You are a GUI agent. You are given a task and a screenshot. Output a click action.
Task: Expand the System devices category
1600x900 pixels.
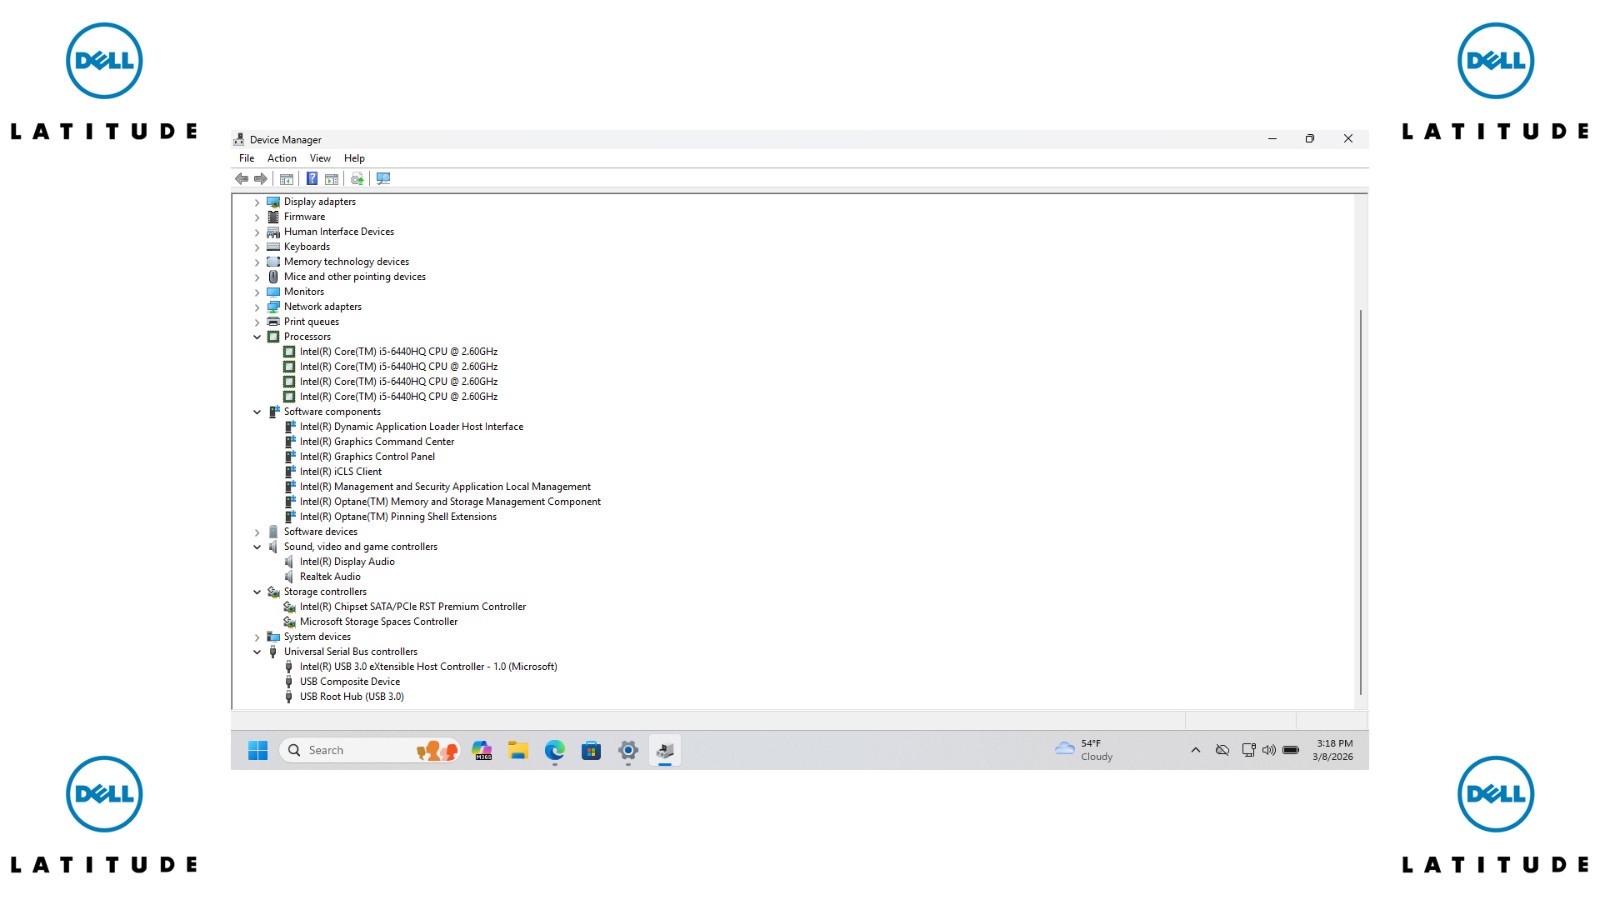pos(257,637)
